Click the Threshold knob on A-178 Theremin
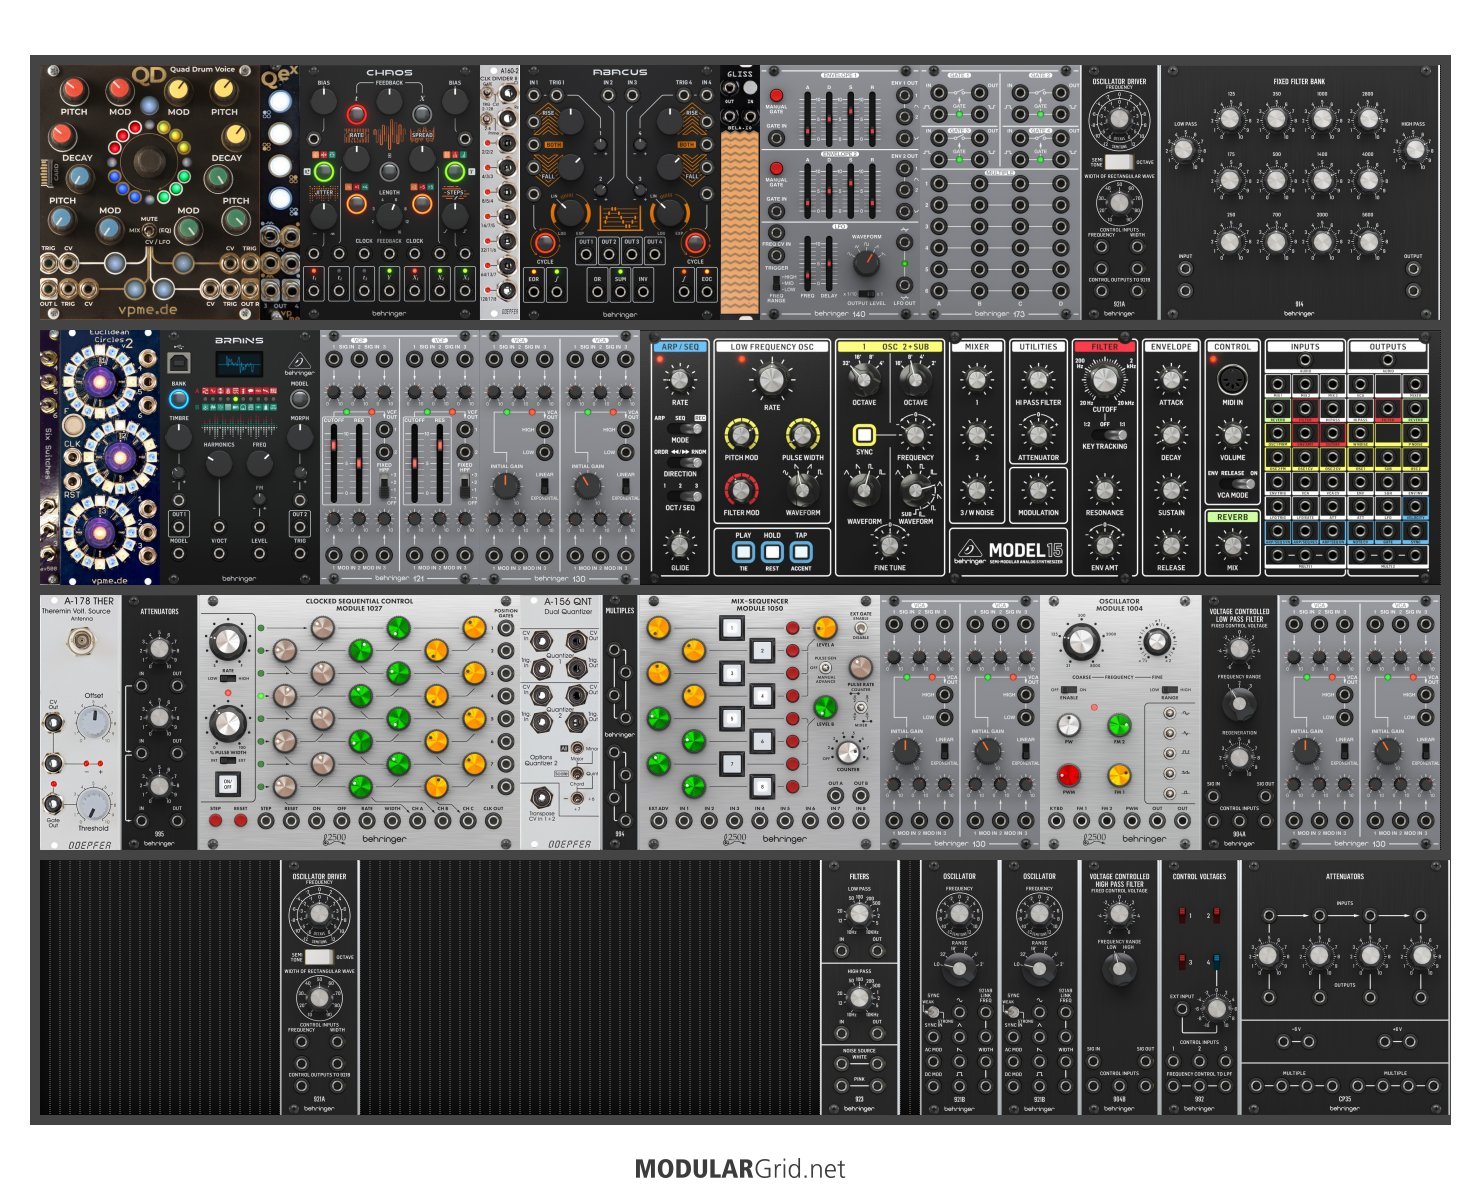The height and width of the screenshot is (1190, 1481). [93, 803]
